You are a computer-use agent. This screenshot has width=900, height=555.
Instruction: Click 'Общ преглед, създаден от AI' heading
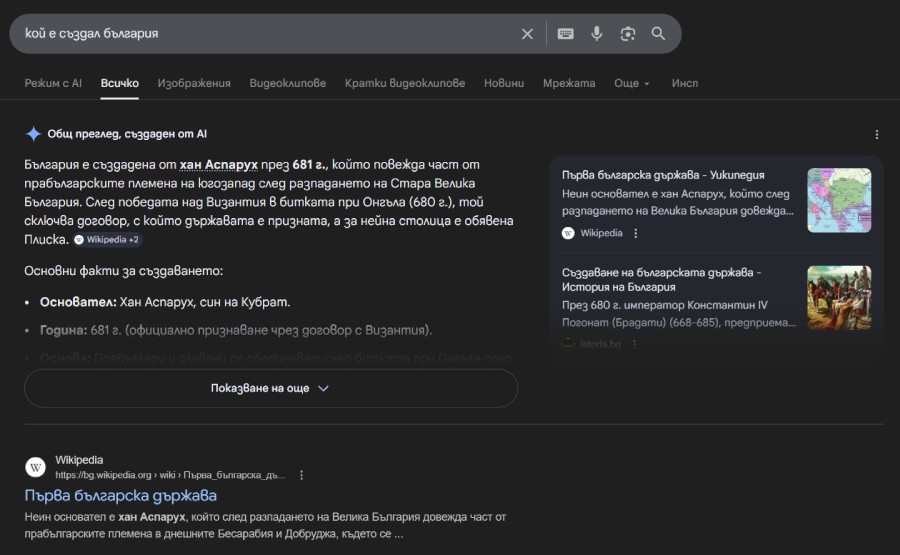tap(127, 134)
